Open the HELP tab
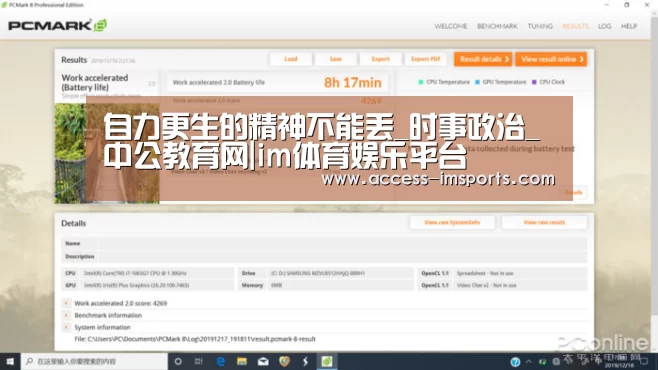 point(629,26)
